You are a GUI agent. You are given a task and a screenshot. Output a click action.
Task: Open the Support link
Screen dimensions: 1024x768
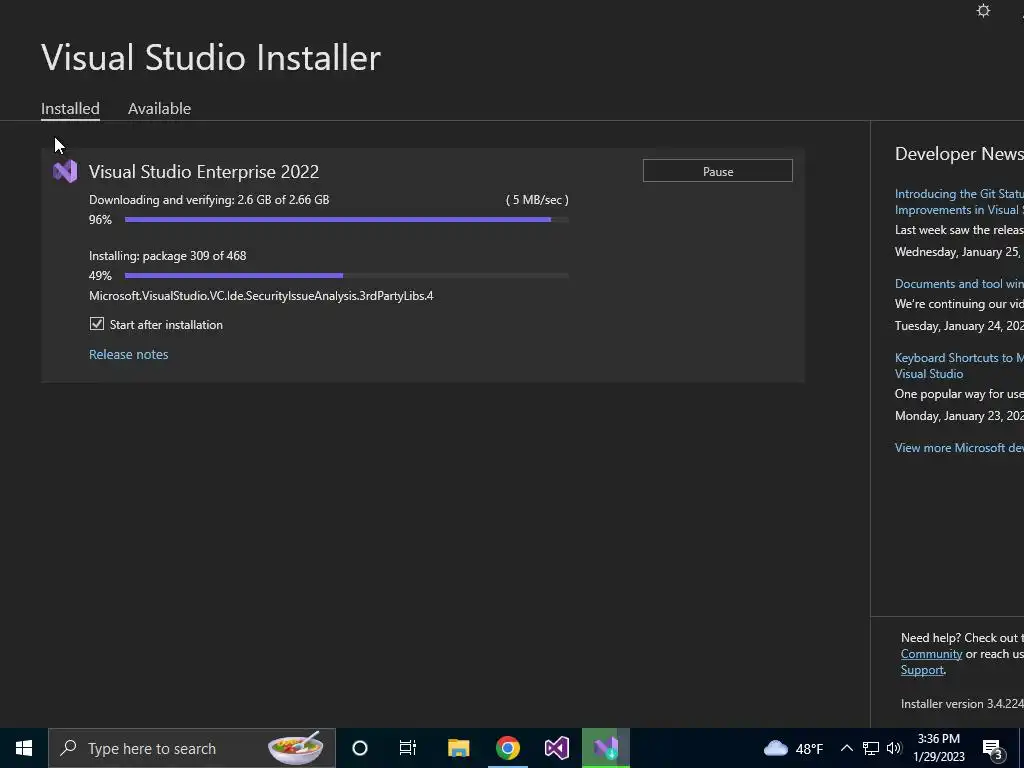[x=922, y=670]
